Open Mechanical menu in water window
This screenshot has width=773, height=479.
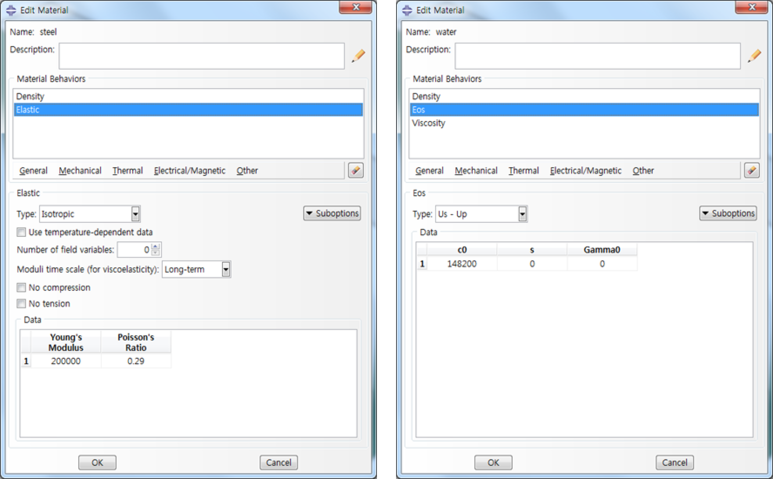pos(476,171)
